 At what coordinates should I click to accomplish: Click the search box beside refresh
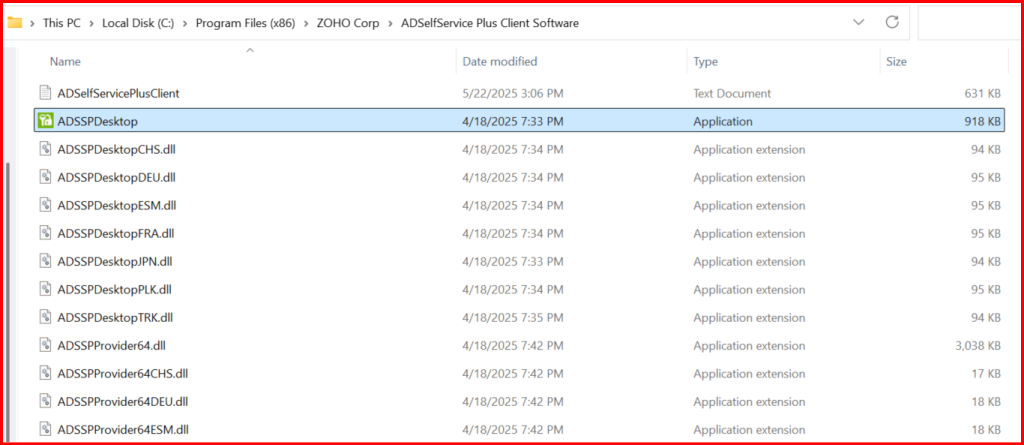(965, 22)
